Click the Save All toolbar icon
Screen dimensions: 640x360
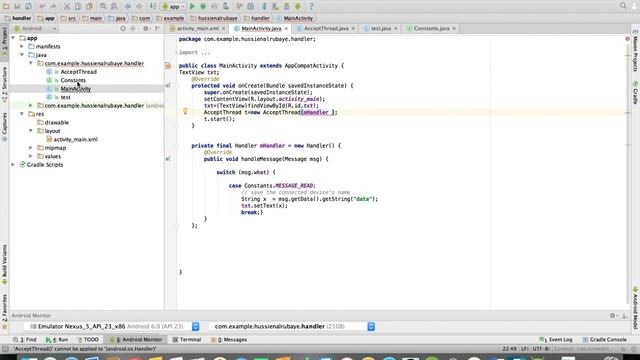pyautogui.click(x=17, y=6)
